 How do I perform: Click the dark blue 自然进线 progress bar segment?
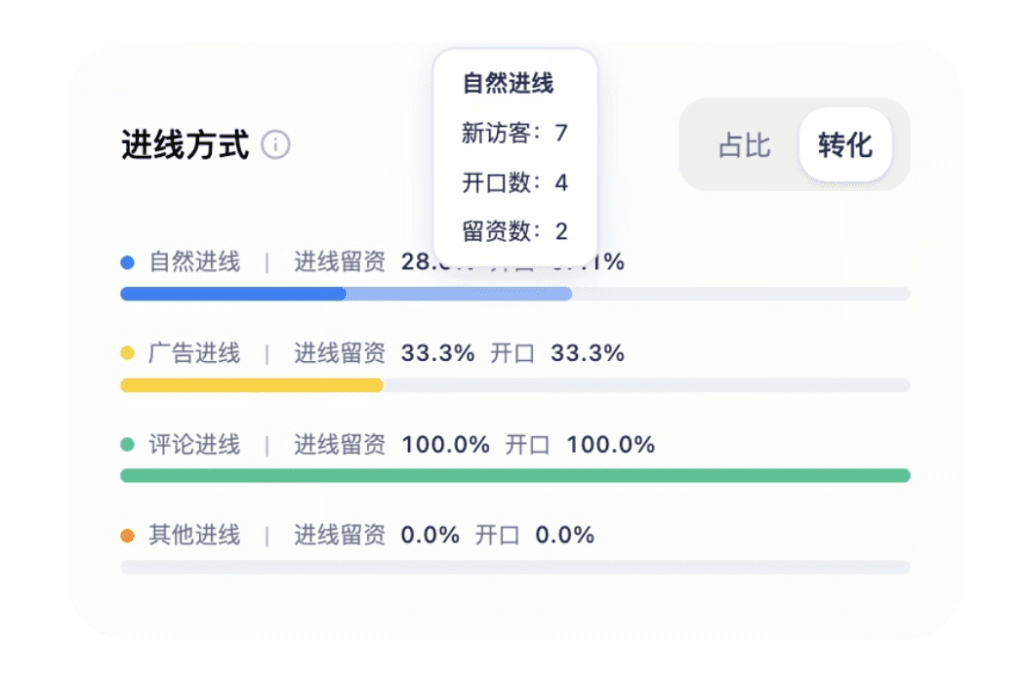pyautogui.click(x=233, y=294)
